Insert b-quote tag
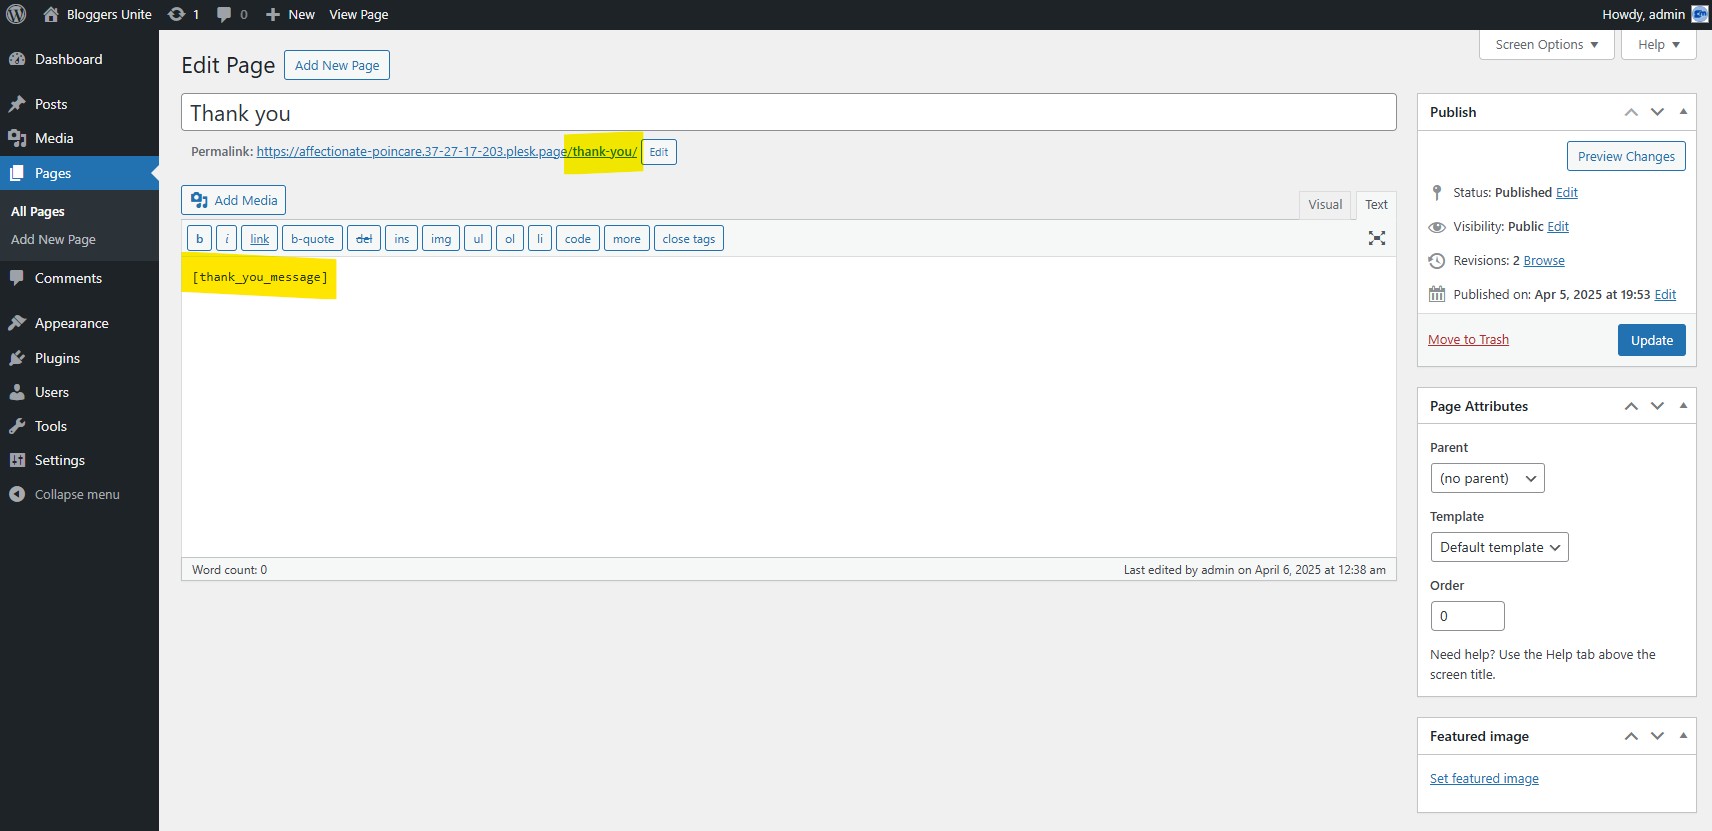This screenshot has height=831, width=1712. (x=312, y=239)
